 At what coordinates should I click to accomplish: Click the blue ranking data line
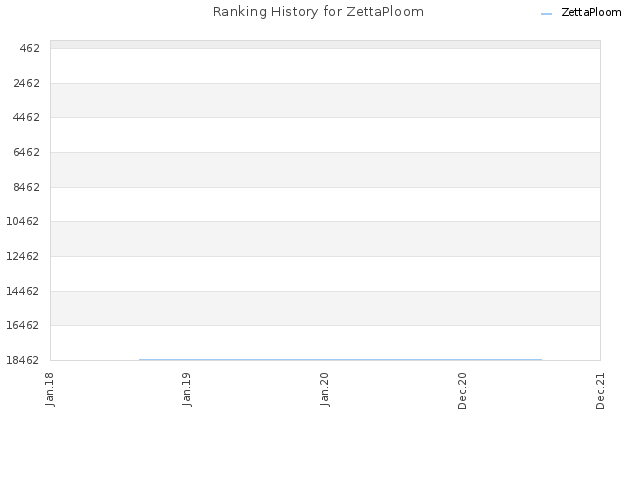tap(340, 360)
